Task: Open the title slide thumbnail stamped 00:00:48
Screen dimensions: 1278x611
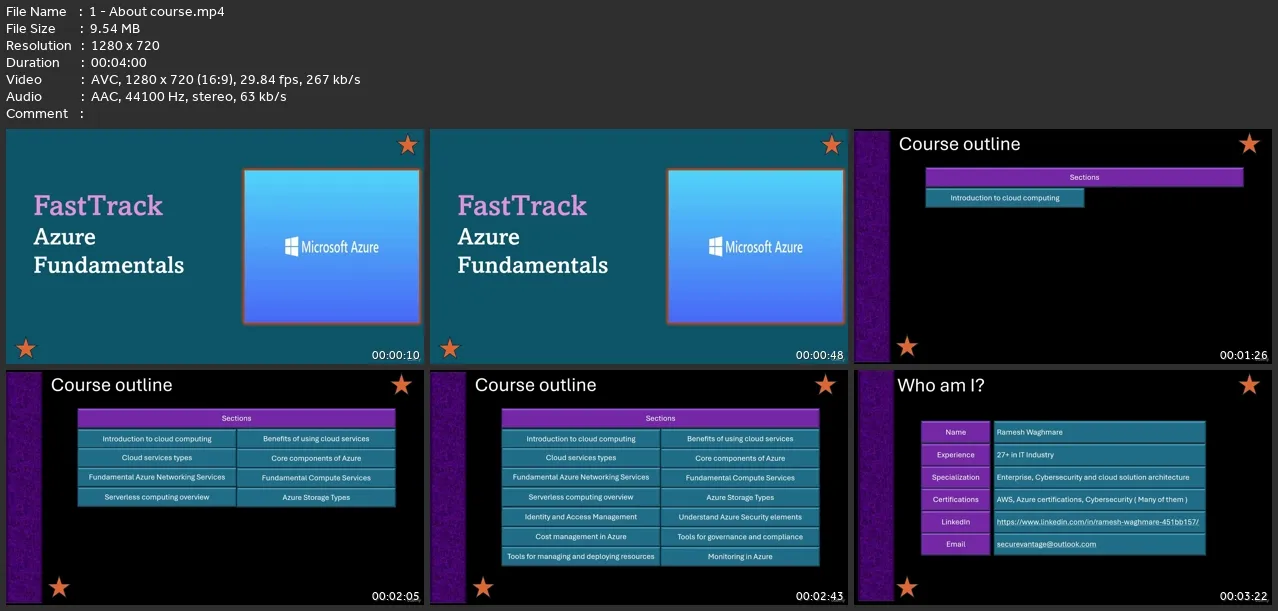Action: (639, 246)
